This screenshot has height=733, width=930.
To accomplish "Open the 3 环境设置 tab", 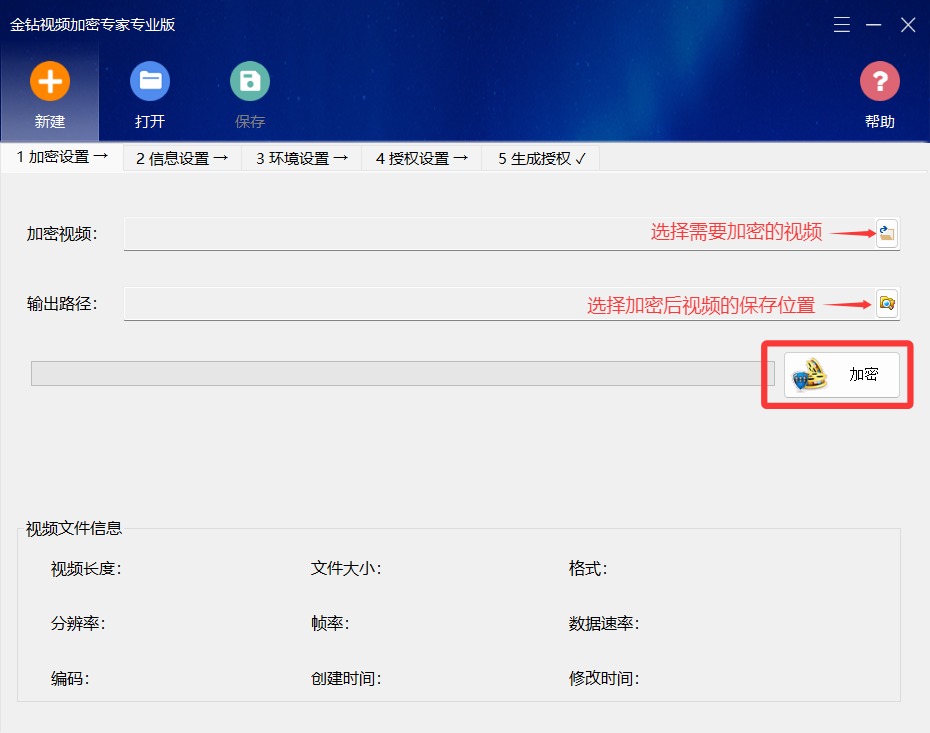I will click(302, 158).
